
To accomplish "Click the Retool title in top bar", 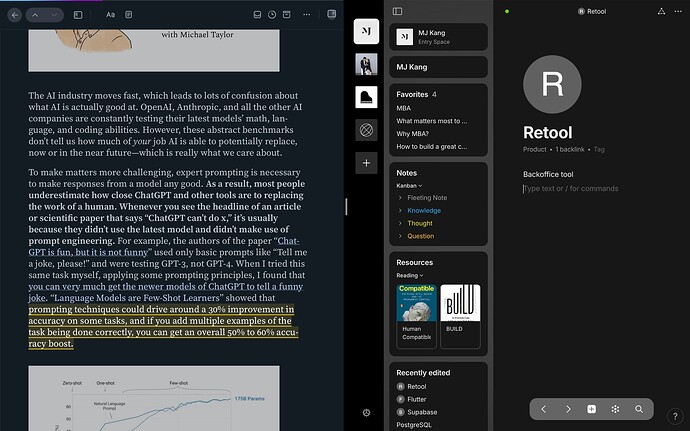I will point(592,11).
